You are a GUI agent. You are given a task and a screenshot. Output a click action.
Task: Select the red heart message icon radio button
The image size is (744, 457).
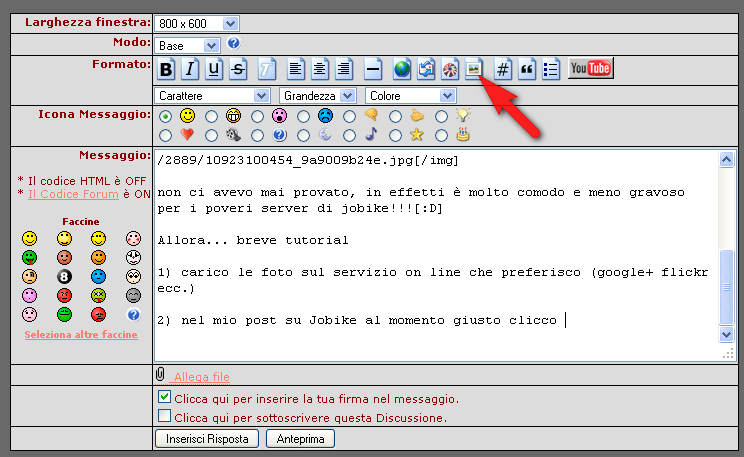pos(165,136)
